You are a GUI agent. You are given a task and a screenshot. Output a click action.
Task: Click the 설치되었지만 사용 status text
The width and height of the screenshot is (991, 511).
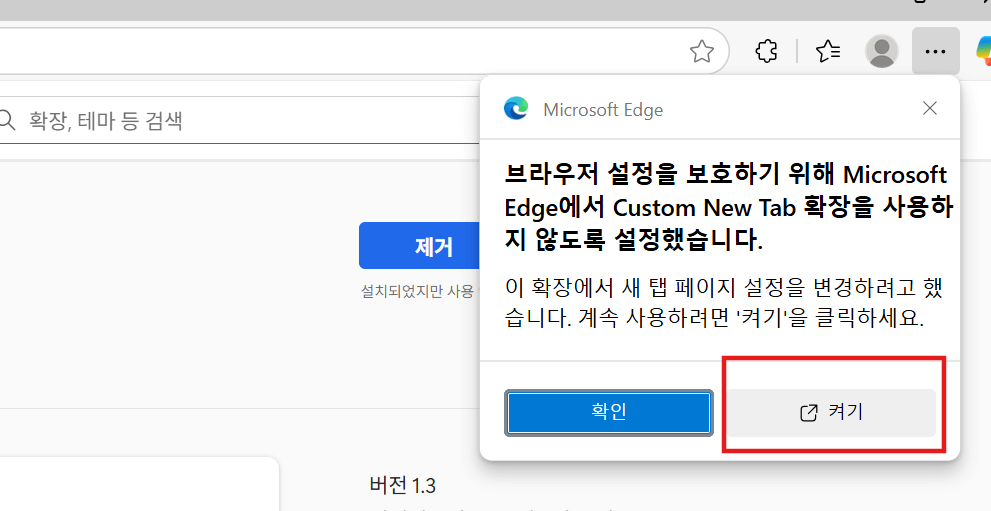417,291
